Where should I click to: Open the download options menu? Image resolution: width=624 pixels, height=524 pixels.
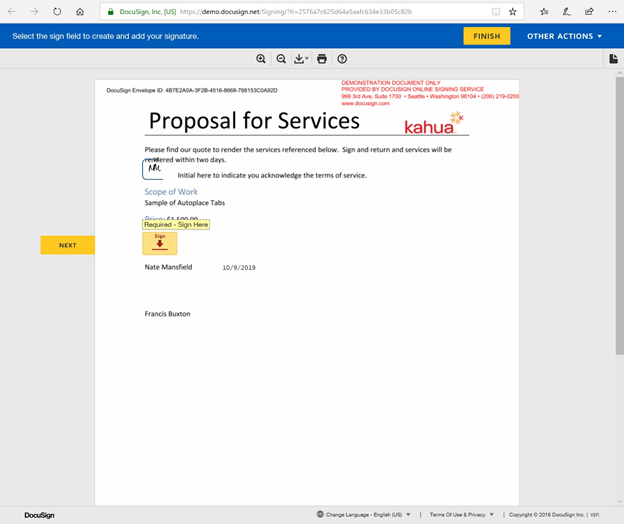point(301,59)
